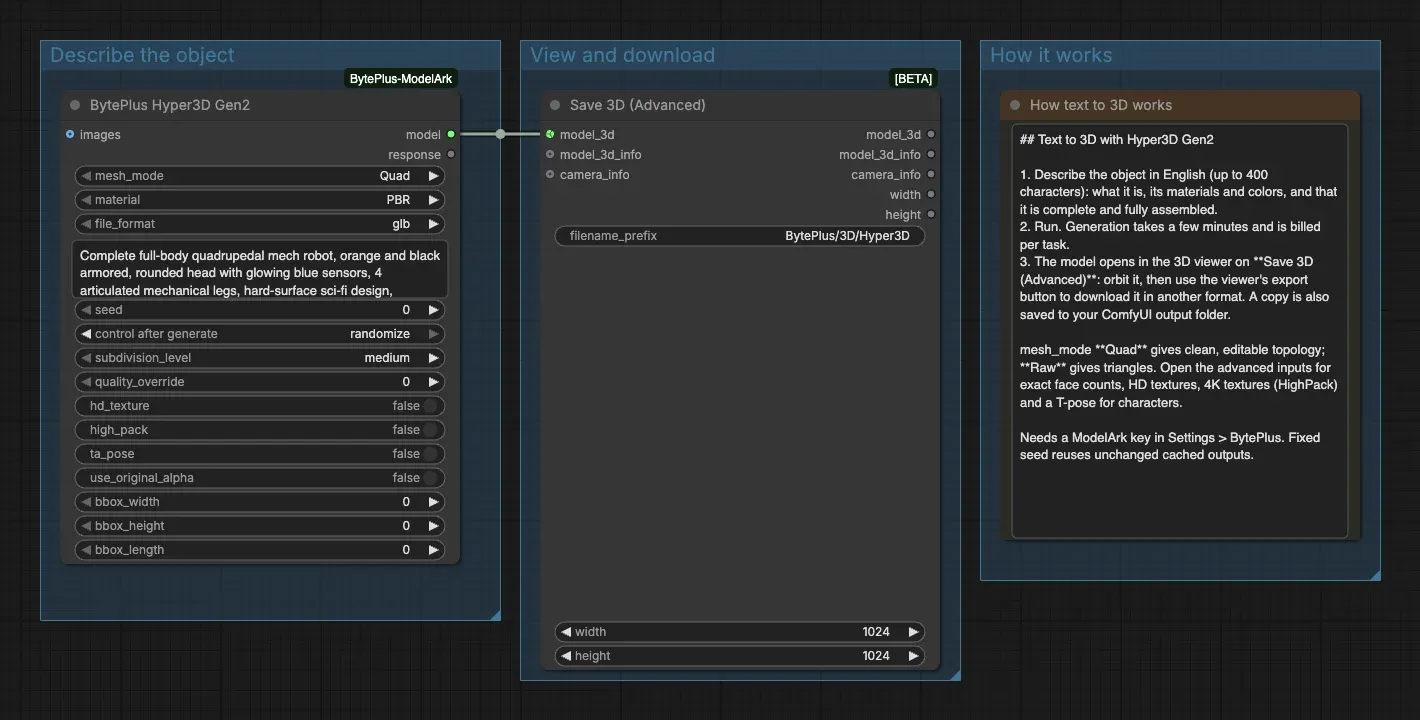Click the width output port

coord(931,194)
